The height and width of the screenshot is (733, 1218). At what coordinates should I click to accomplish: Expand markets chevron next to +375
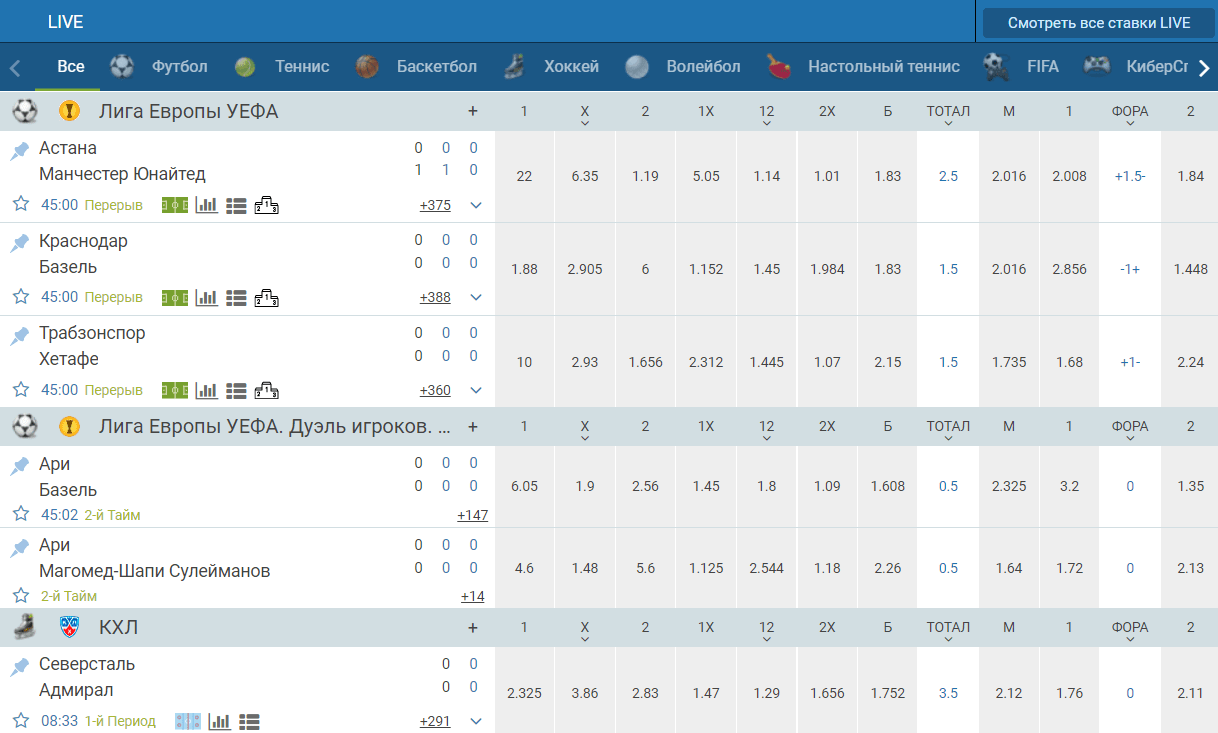point(476,205)
